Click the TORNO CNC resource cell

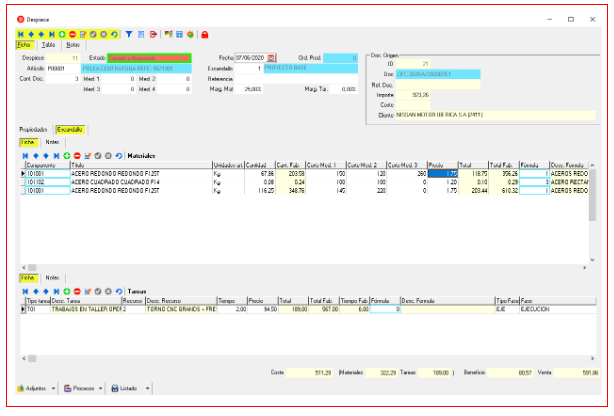(x=181, y=309)
